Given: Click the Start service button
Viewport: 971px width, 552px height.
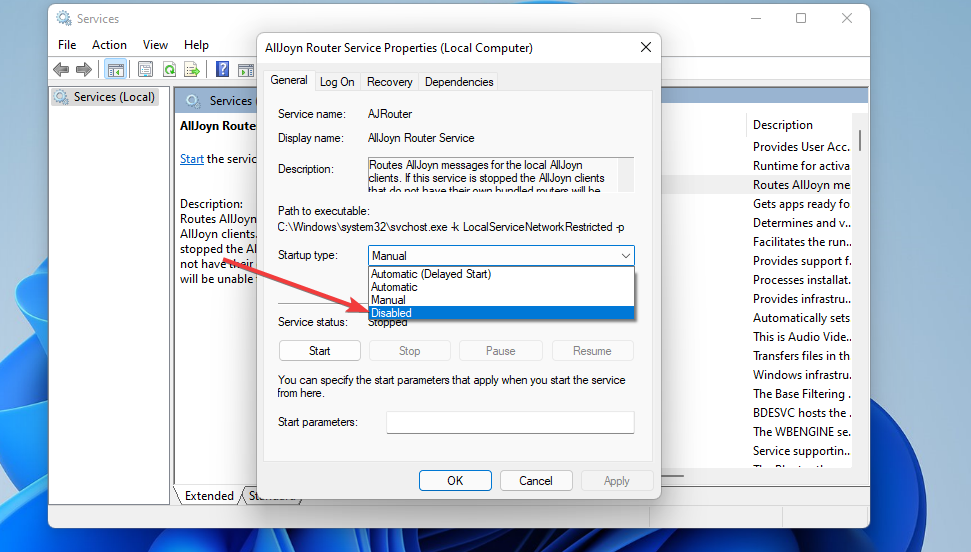Looking at the screenshot, I should 320,351.
